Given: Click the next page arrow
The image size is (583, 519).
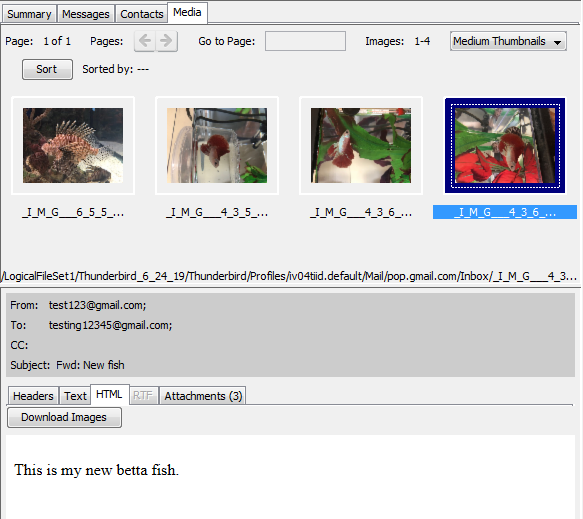Looking at the screenshot, I should tap(166, 41).
